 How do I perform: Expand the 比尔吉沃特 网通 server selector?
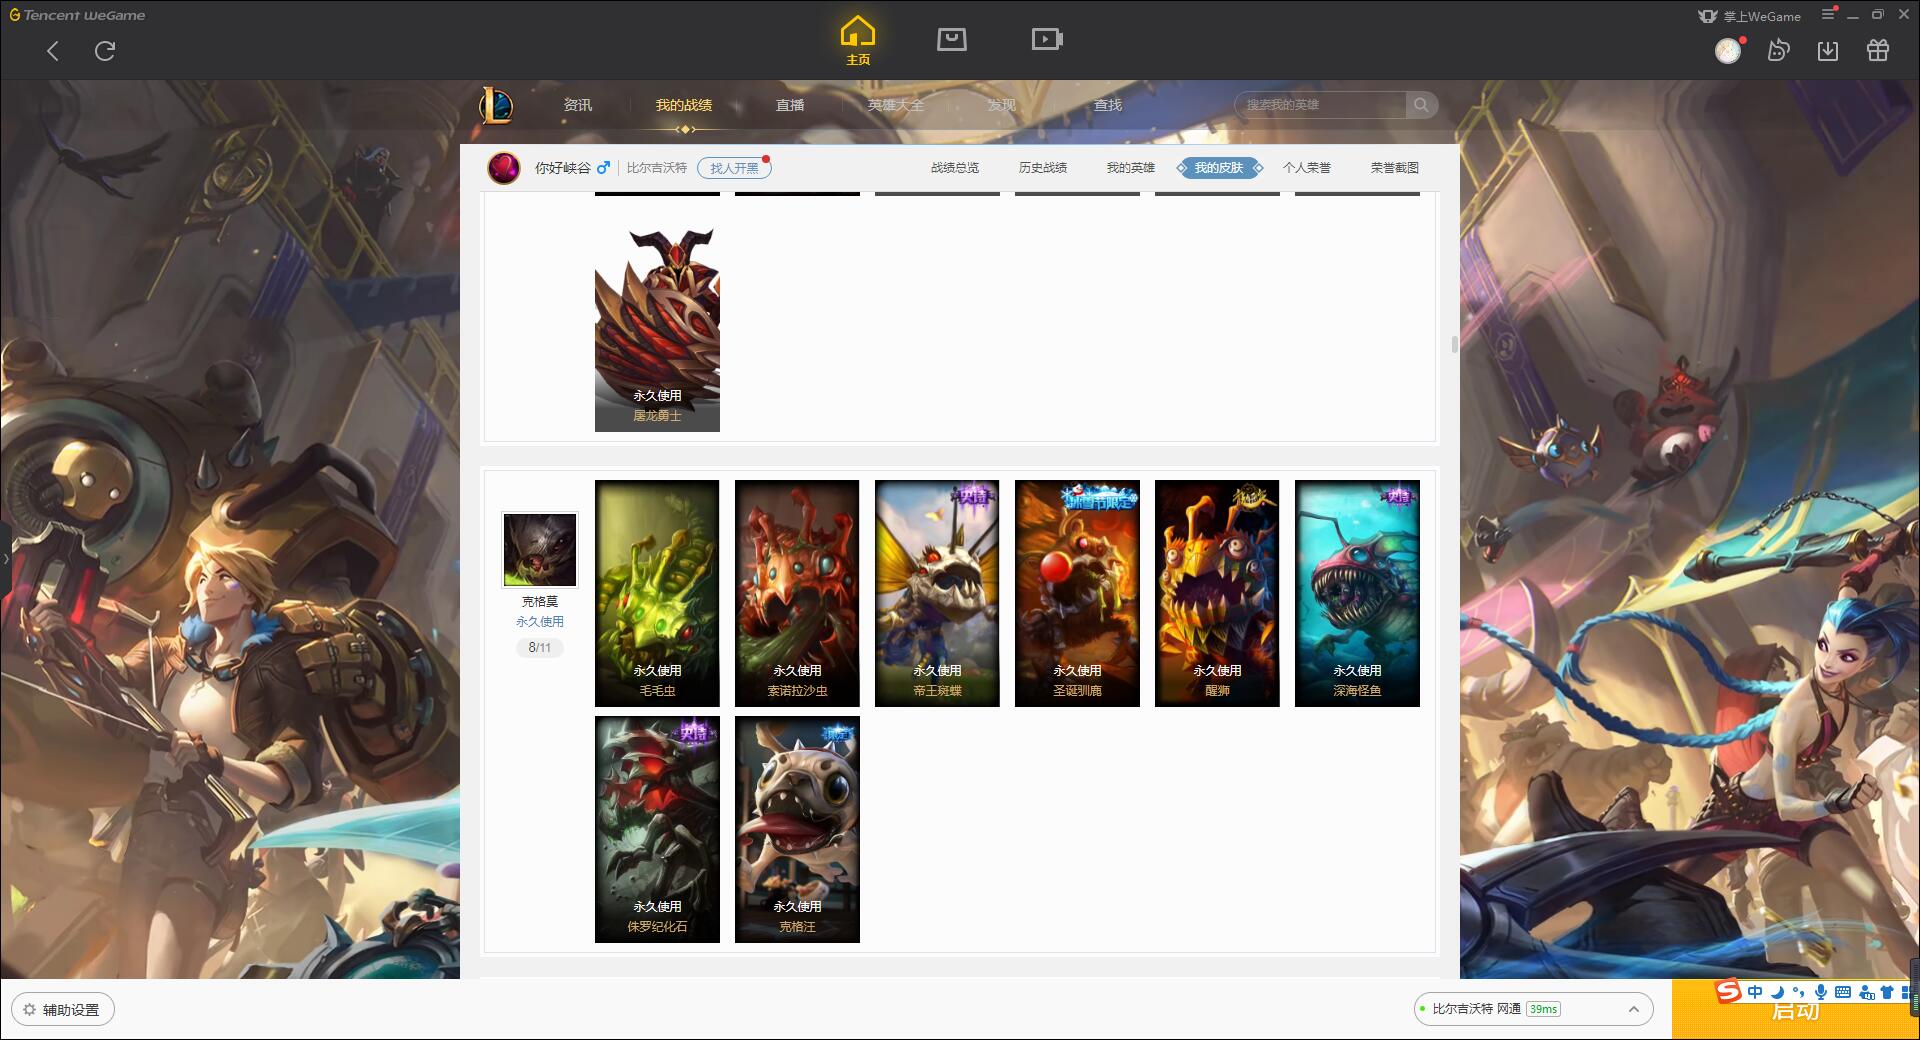coord(1533,1009)
